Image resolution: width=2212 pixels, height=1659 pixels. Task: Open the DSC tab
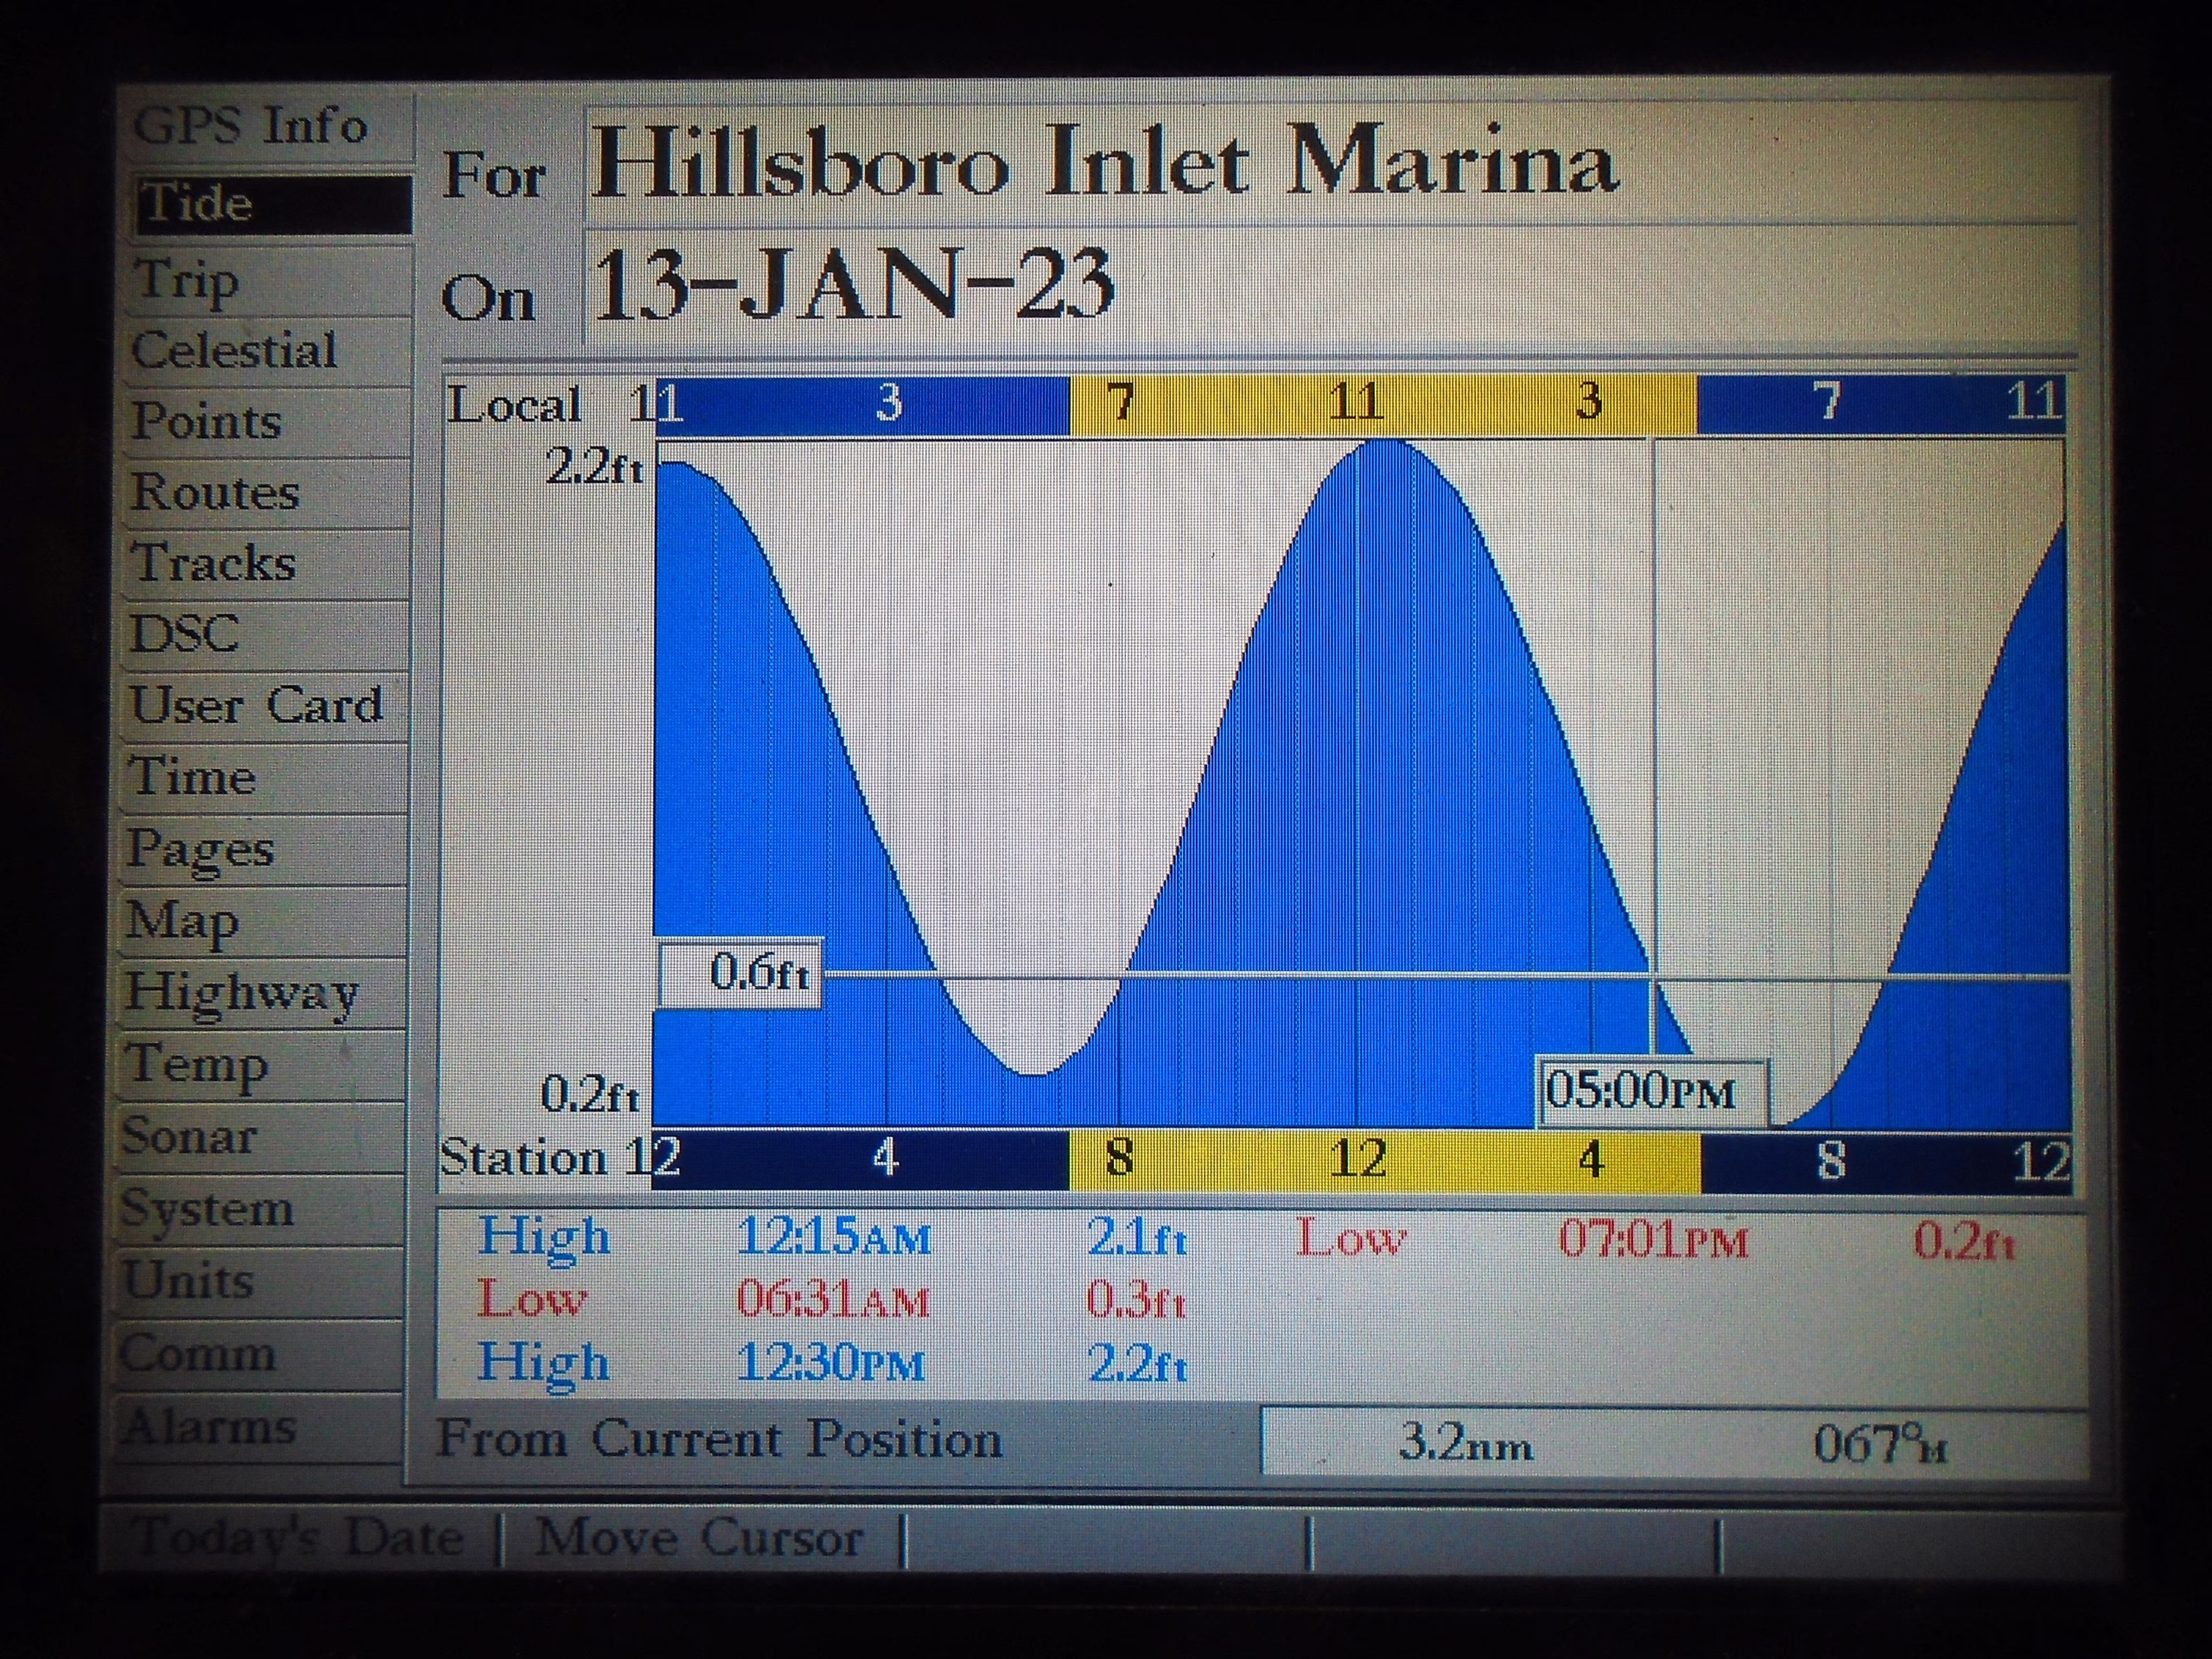(265, 635)
